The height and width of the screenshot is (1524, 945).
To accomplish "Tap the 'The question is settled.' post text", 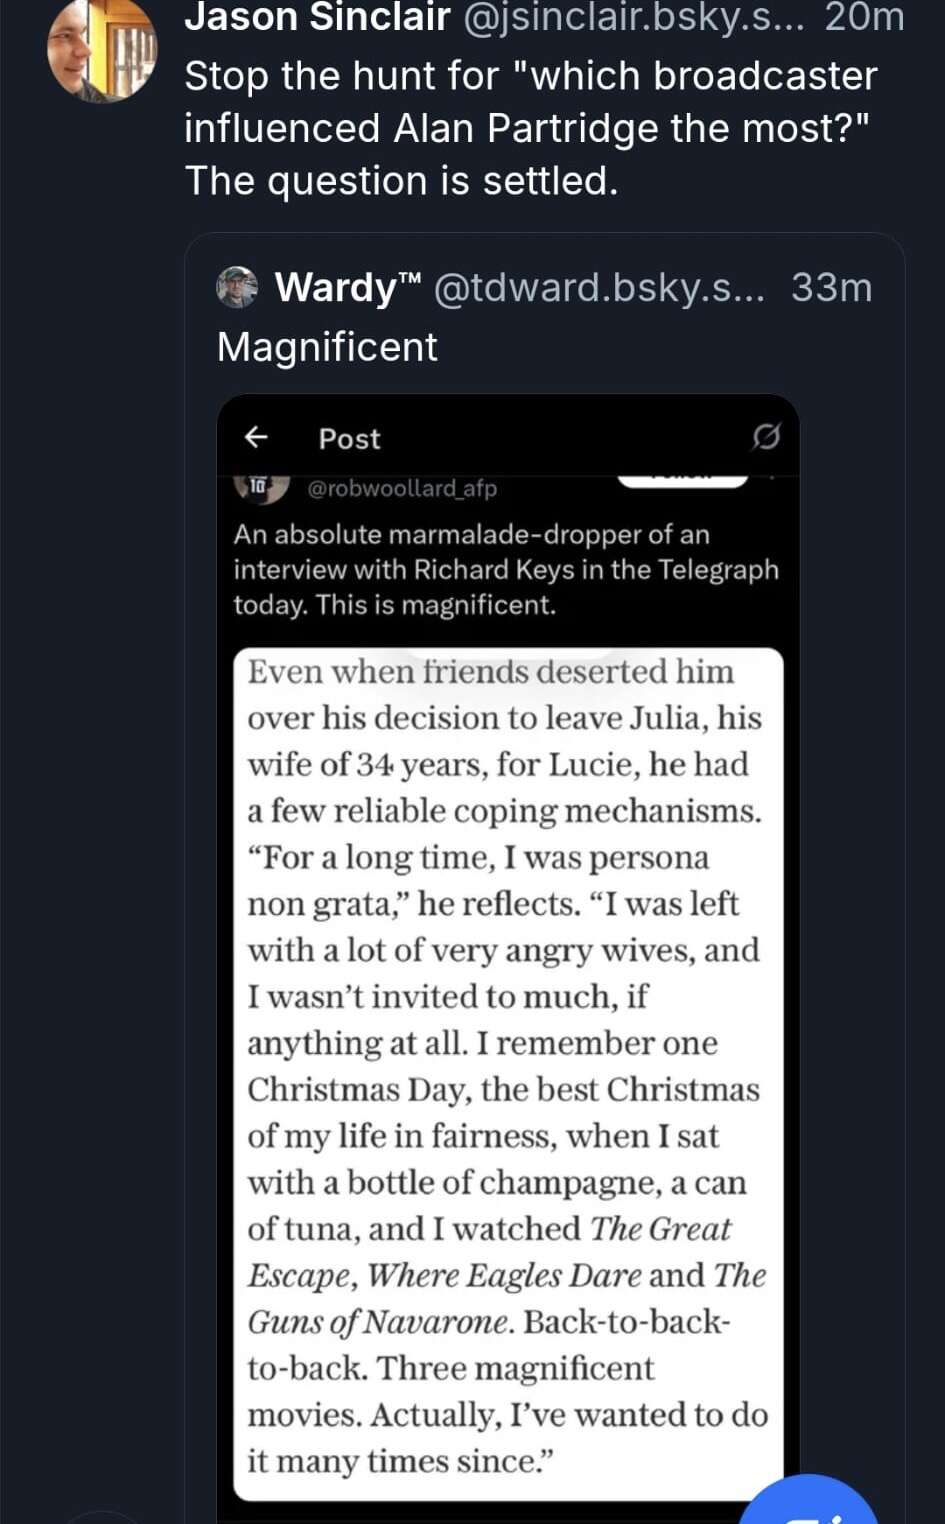I will pyautogui.click(x=401, y=181).
